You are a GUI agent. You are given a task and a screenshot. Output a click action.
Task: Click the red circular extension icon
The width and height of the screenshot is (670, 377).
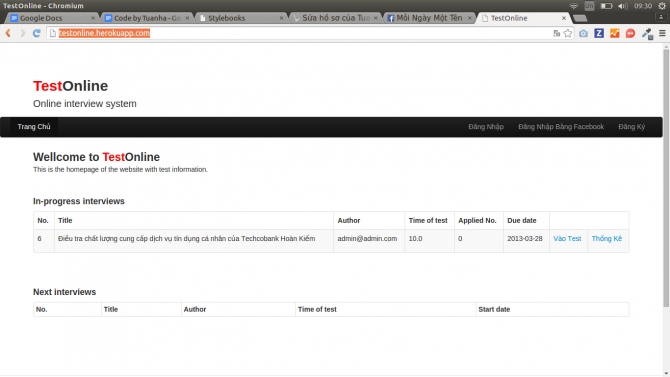coord(630,33)
